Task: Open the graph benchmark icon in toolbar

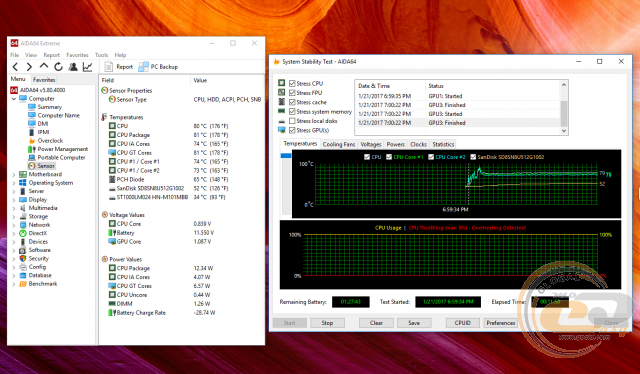Action: [87, 67]
